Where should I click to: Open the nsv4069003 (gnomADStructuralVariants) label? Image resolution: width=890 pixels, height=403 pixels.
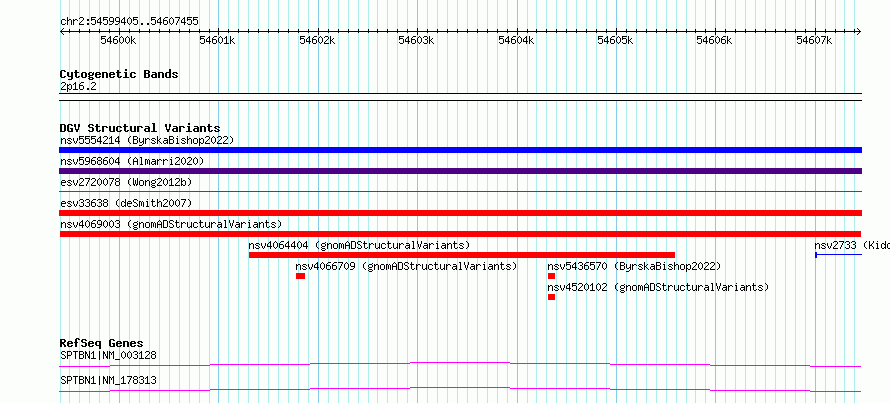171,224
